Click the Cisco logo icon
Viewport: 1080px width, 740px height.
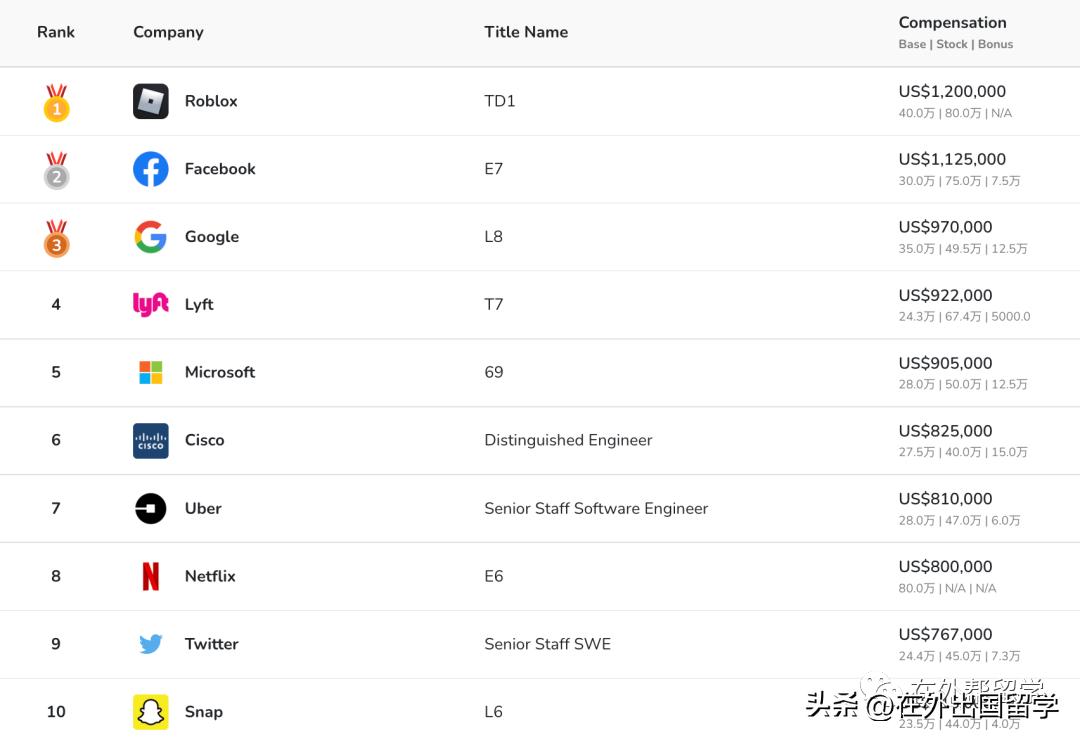click(x=151, y=440)
